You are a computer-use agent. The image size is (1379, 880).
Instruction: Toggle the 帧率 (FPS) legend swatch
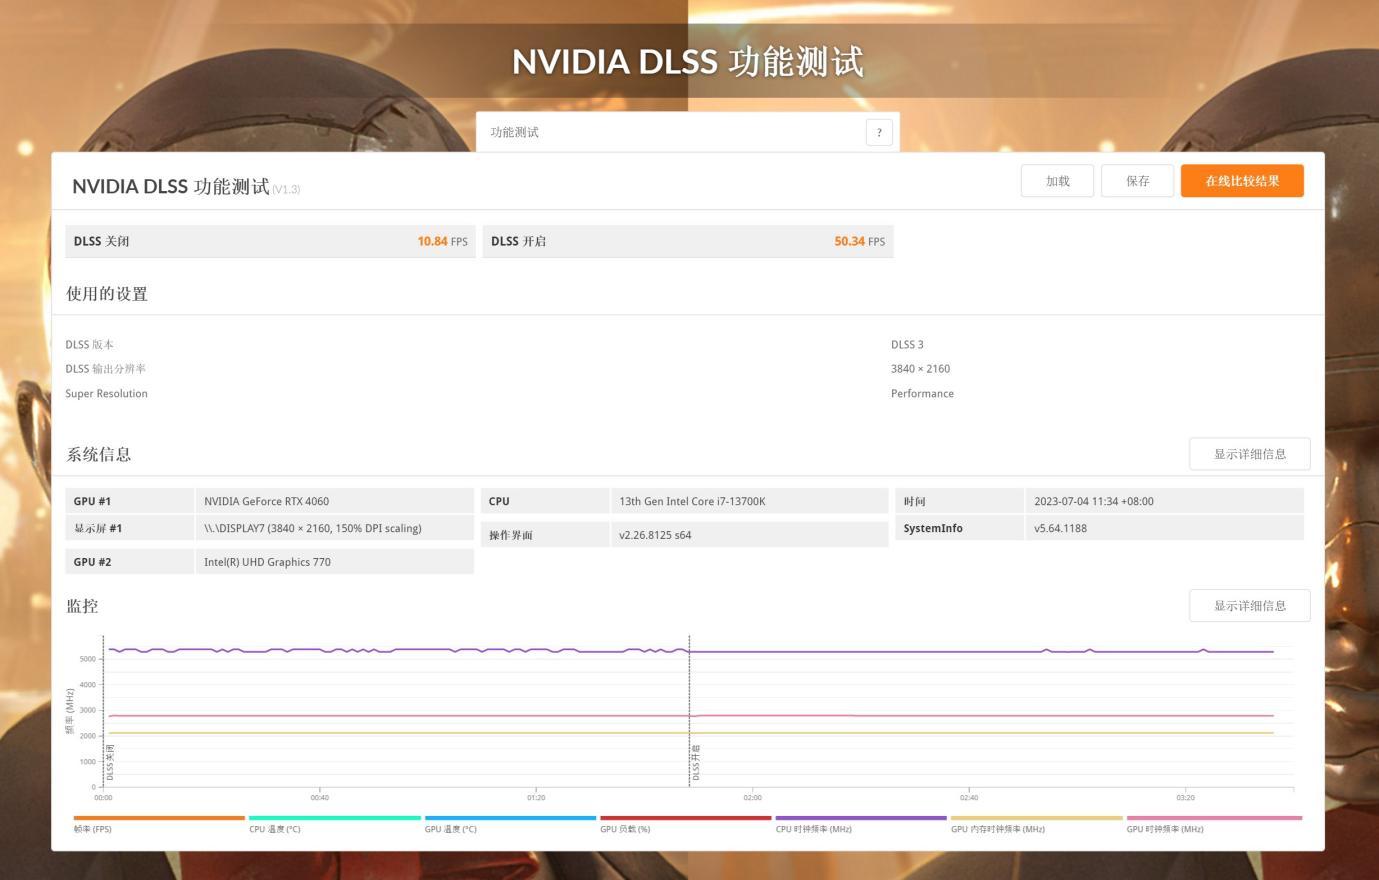159,818
